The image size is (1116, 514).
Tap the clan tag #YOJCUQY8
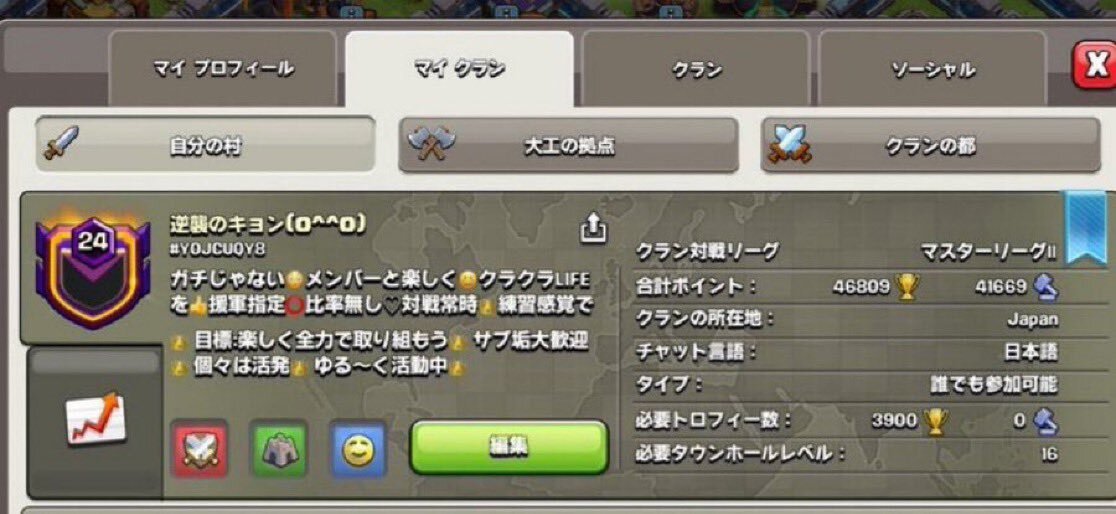pos(217,249)
